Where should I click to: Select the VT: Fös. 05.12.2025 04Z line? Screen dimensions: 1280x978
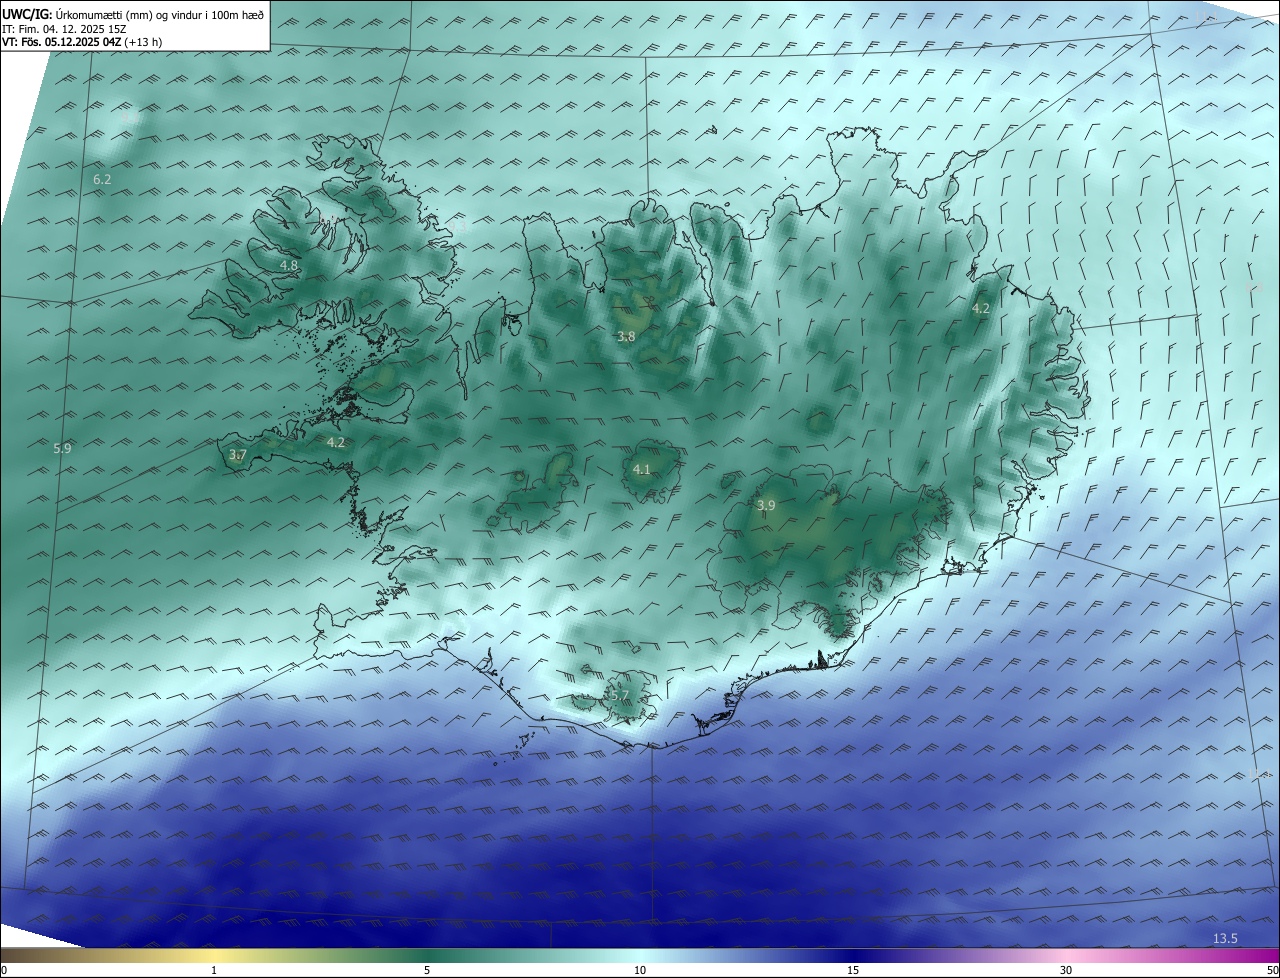point(82,42)
